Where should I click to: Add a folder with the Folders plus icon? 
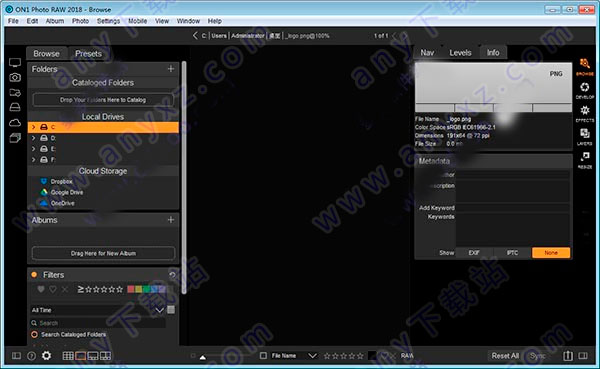[171, 69]
